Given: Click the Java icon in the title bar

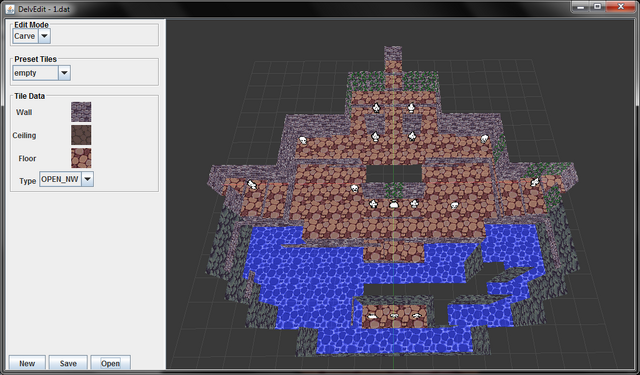Looking at the screenshot, I should pos(10,9).
